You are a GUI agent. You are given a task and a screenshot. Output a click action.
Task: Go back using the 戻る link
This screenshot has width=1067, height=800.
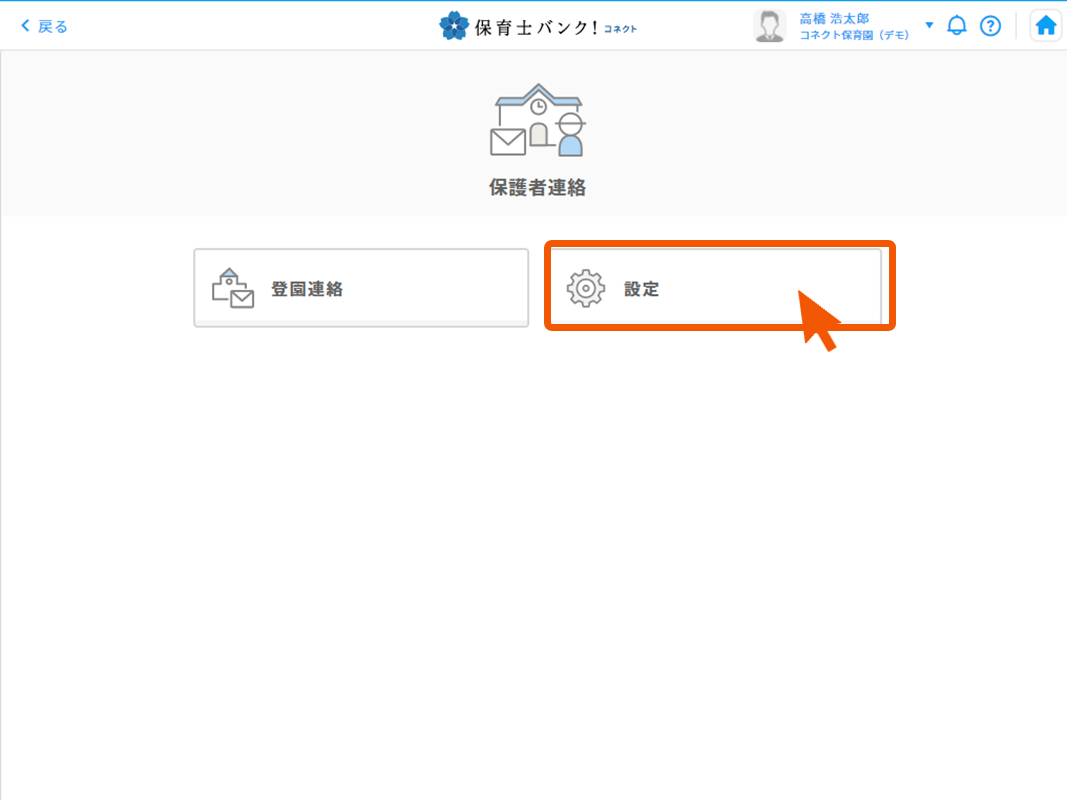(52, 26)
